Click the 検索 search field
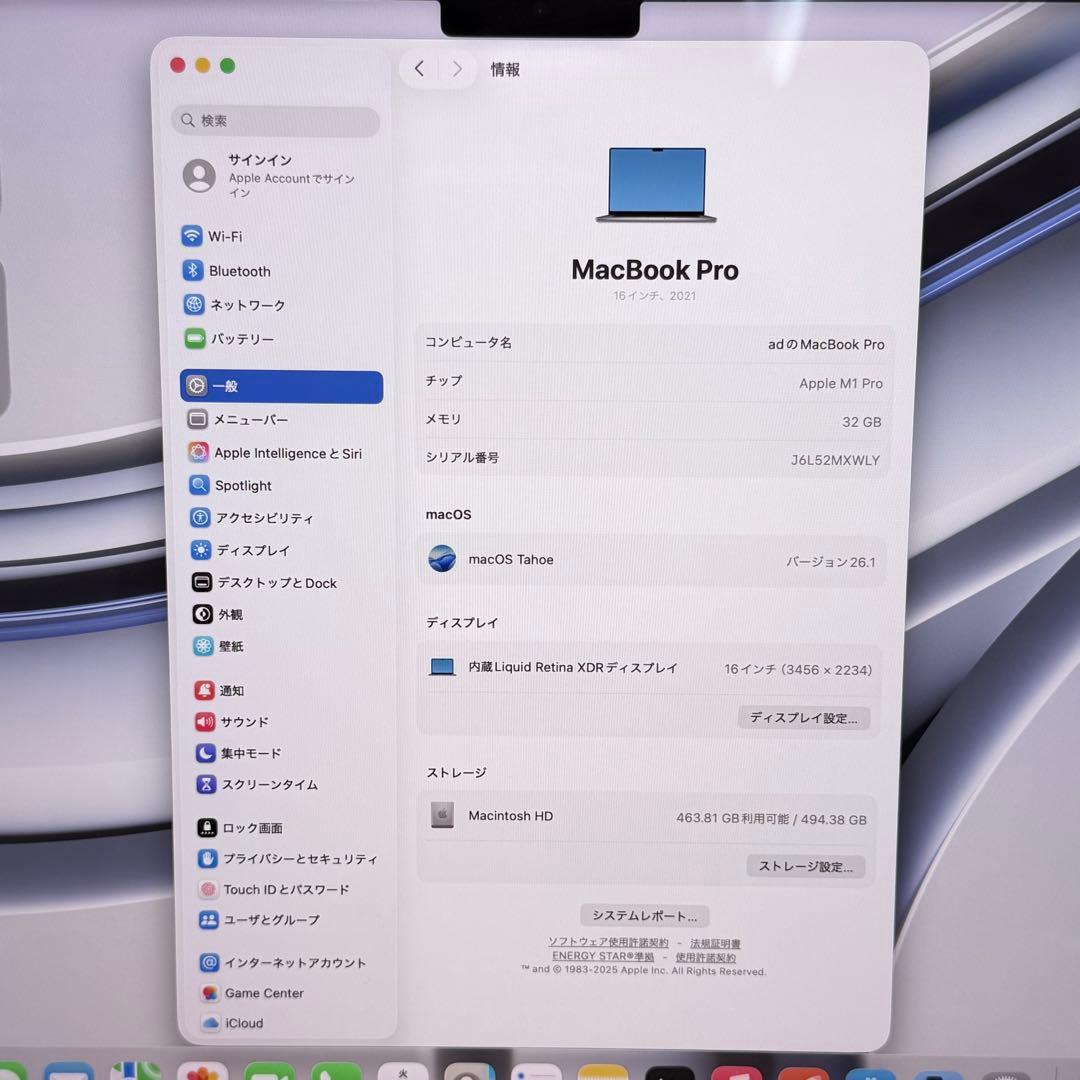 (276, 121)
